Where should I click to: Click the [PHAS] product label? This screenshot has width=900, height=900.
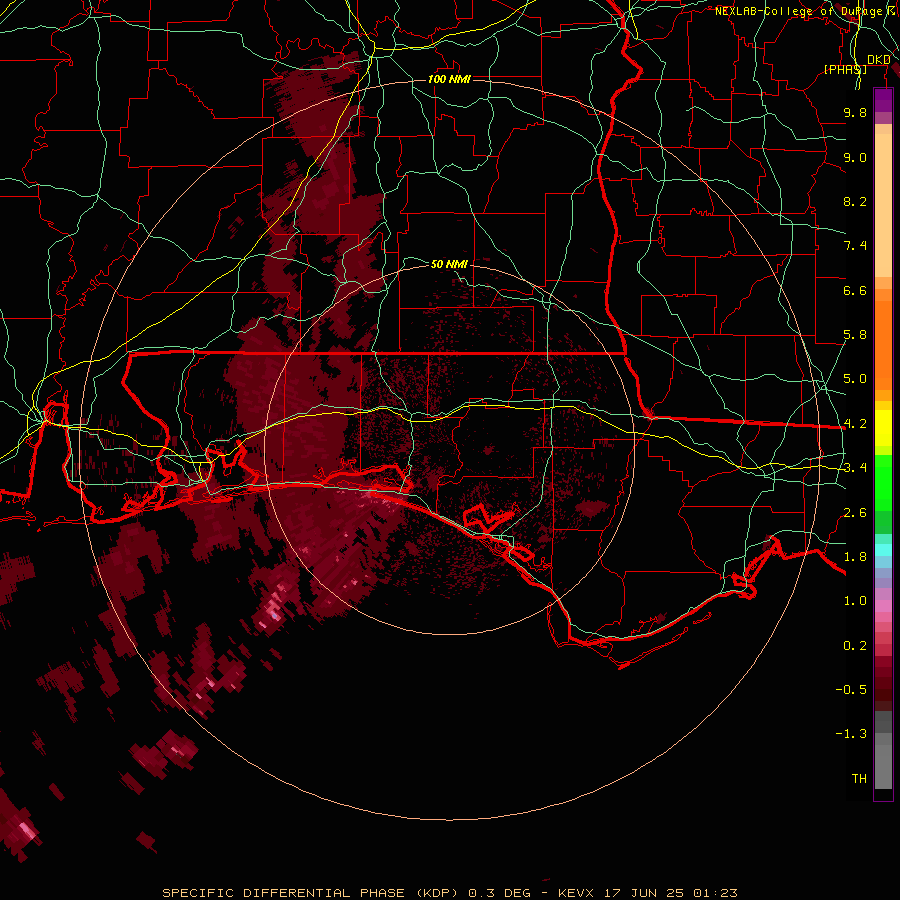pos(845,69)
